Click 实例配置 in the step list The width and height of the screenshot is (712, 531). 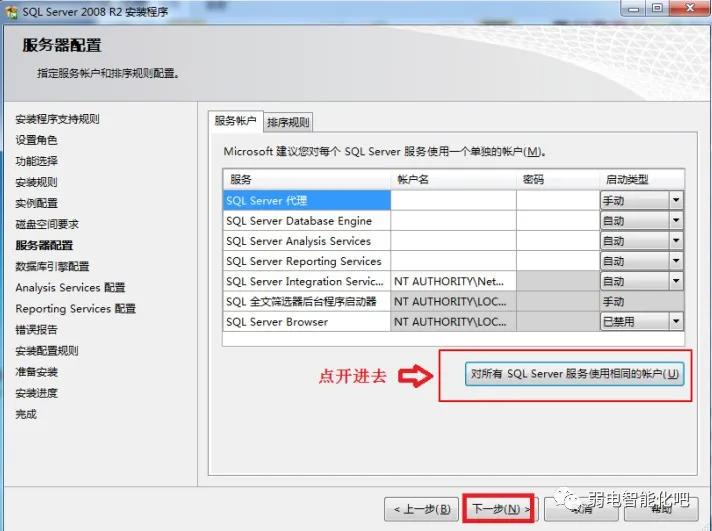click(x=36, y=203)
